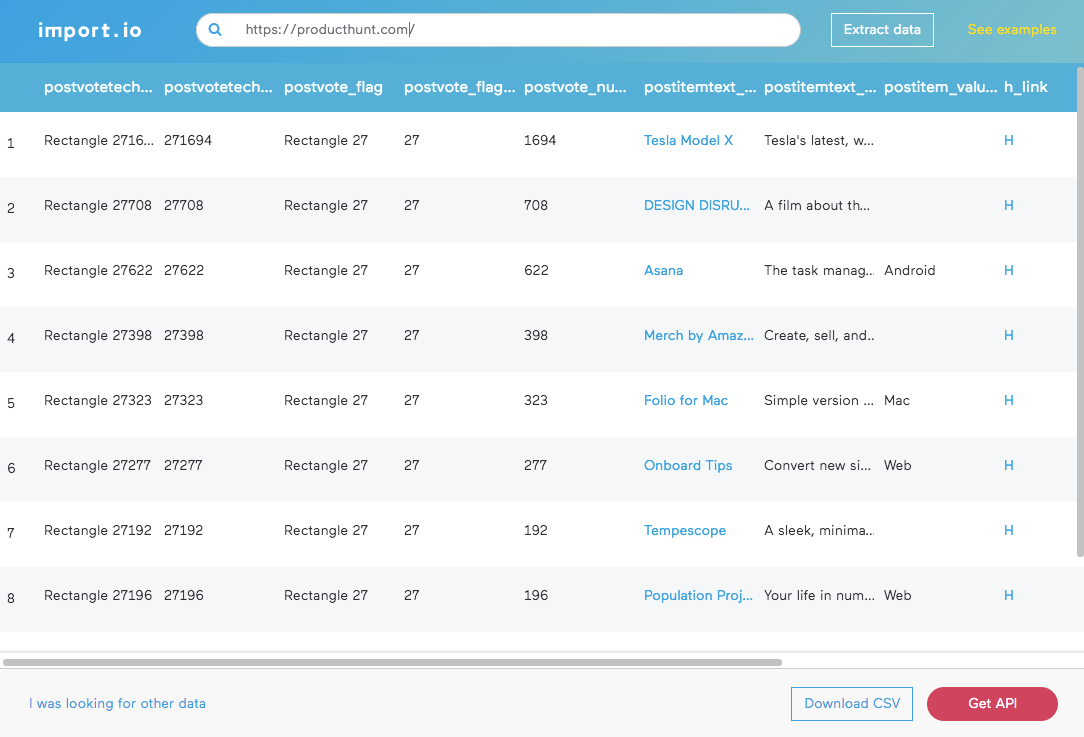
Task: Click the H link in DESIGN DISRU... row
Action: (1009, 205)
